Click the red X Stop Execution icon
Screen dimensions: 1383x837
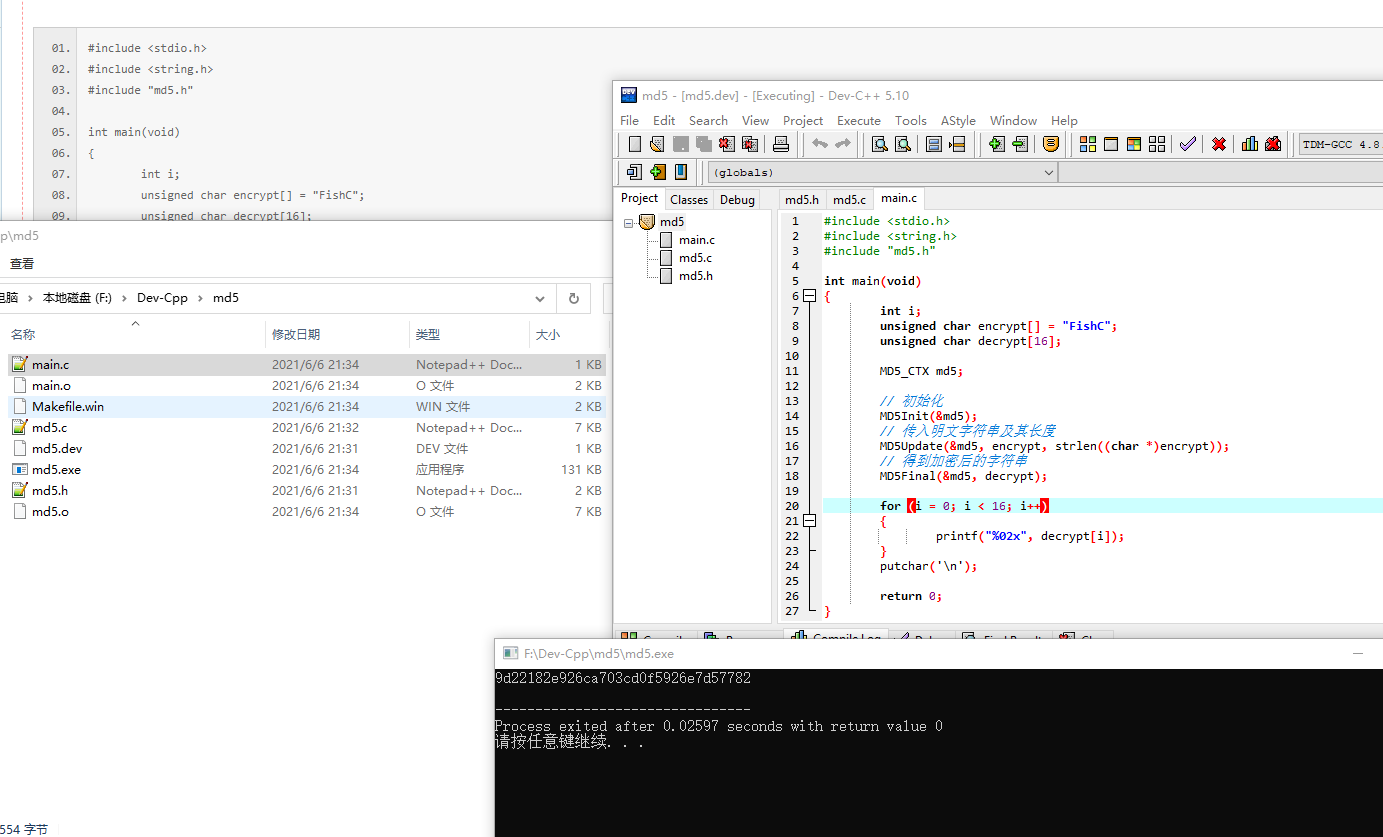[x=1219, y=144]
